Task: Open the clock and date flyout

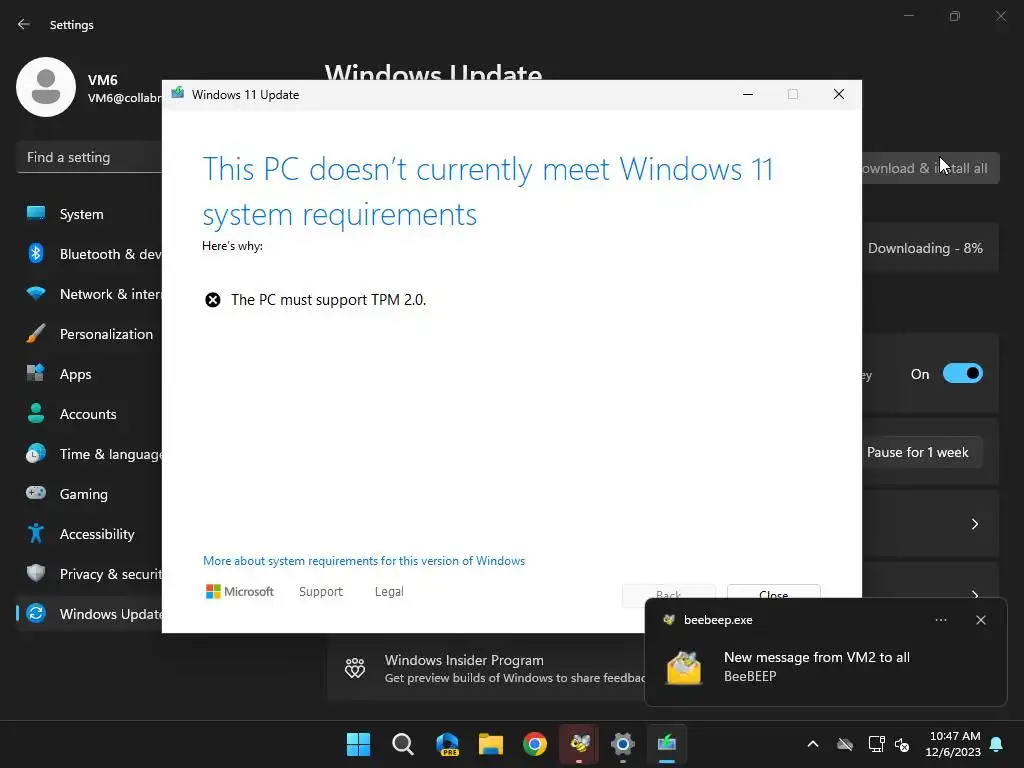Action: [953, 744]
